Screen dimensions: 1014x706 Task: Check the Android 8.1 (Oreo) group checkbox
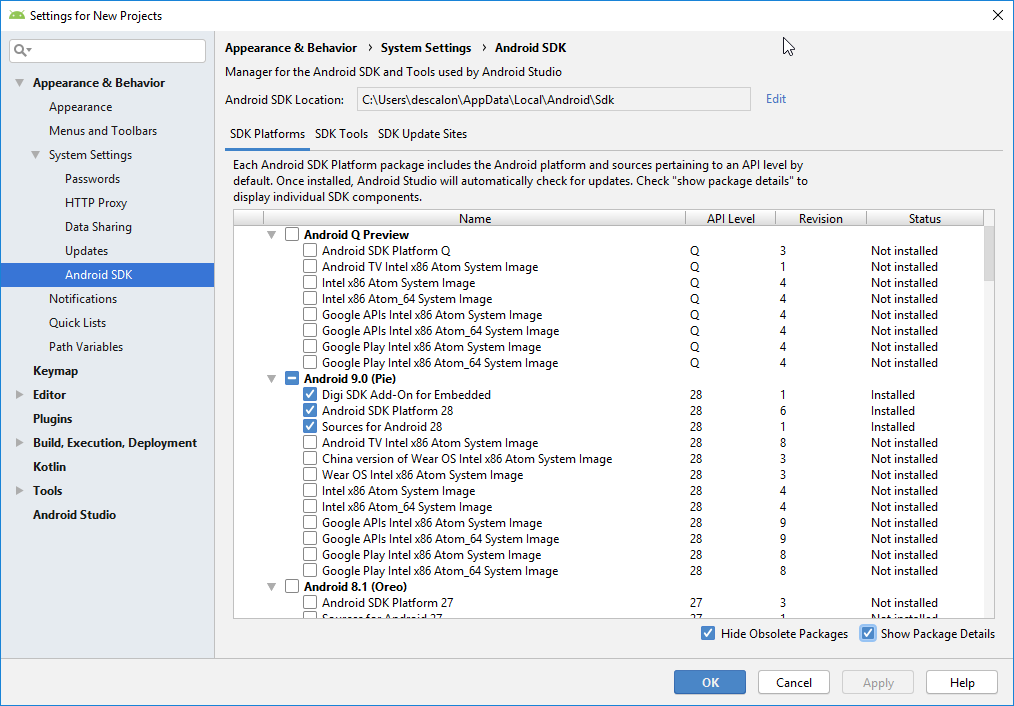292,586
